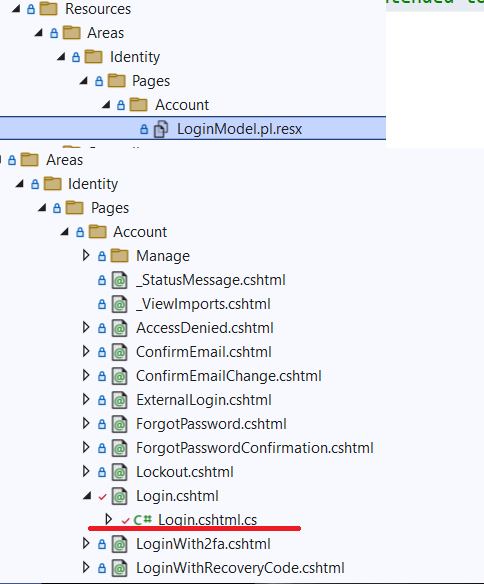Click the C# icon of Login.cshtml.cs
This screenshot has height=584, width=484.
143,520
